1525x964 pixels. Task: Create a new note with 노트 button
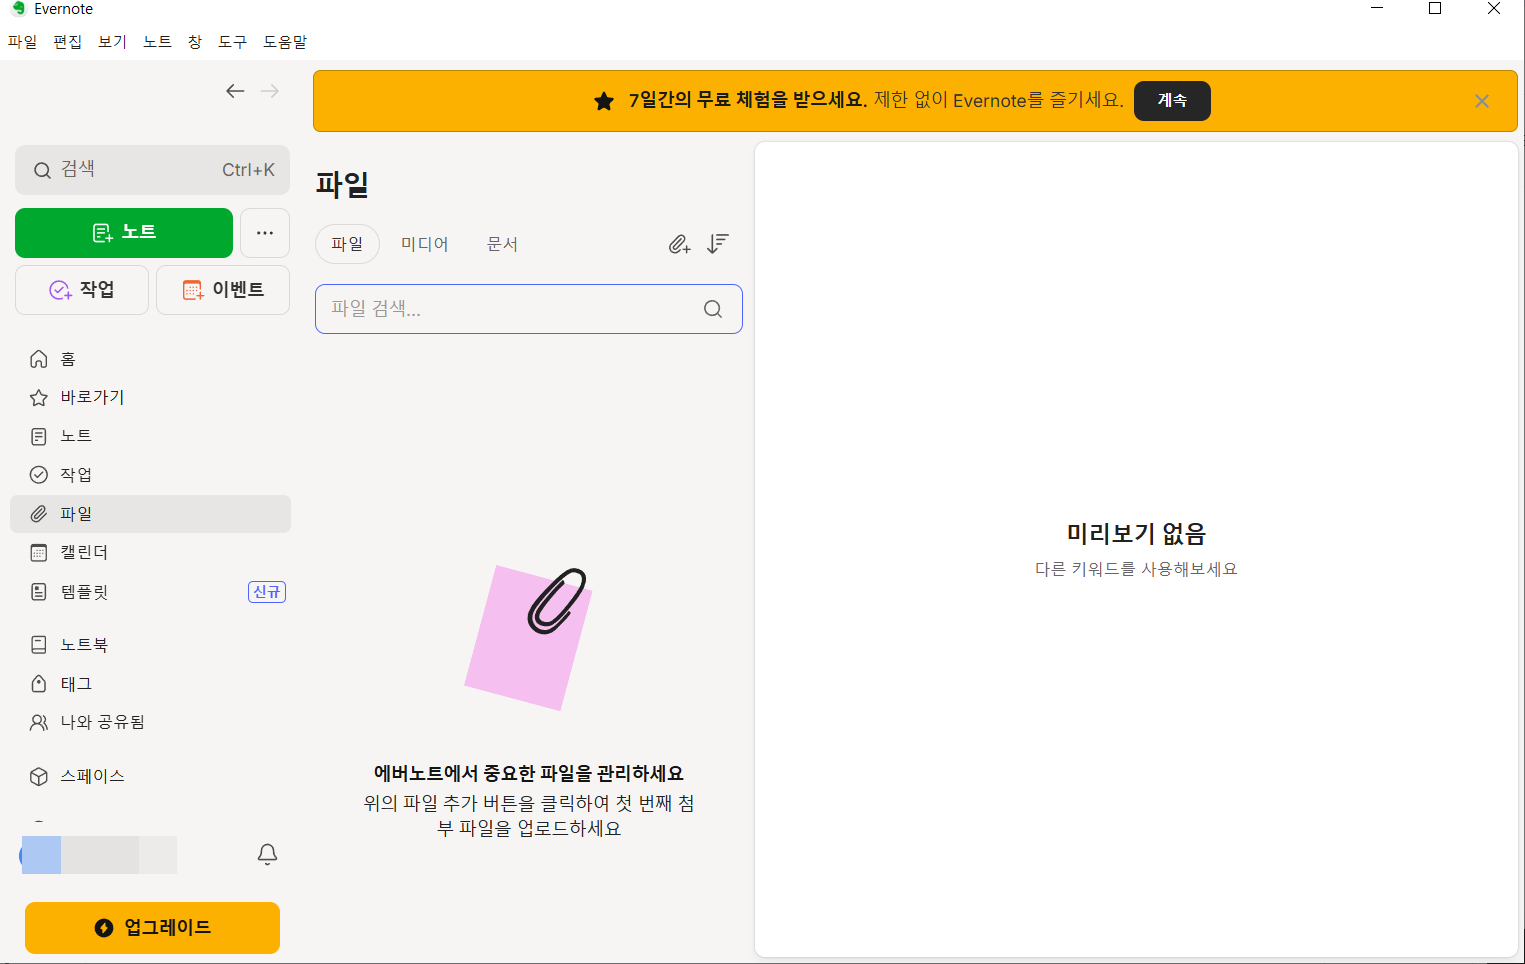click(x=124, y=232)
